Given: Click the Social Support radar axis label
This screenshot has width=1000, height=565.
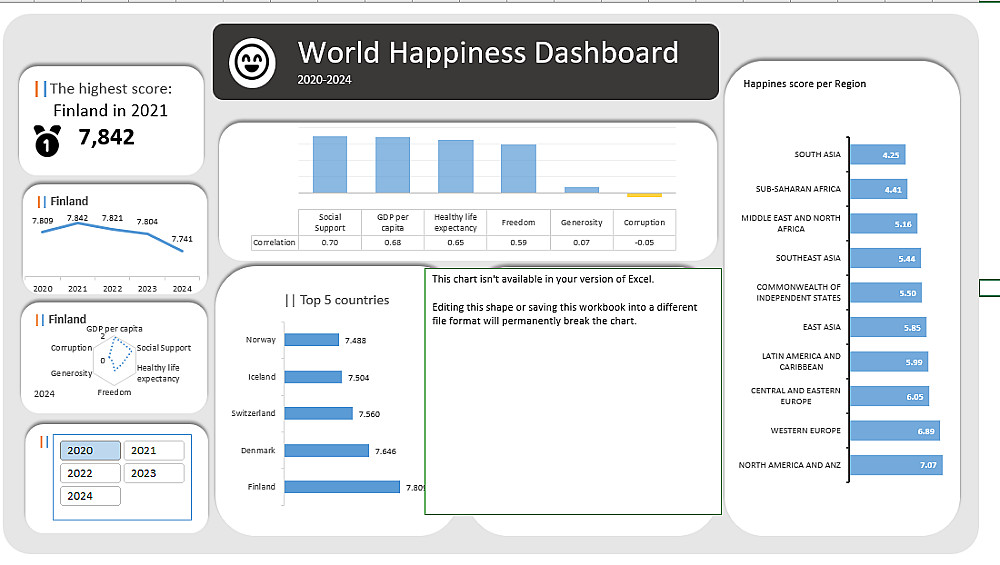Looking at the screenshot, I should tap(164, 348).
